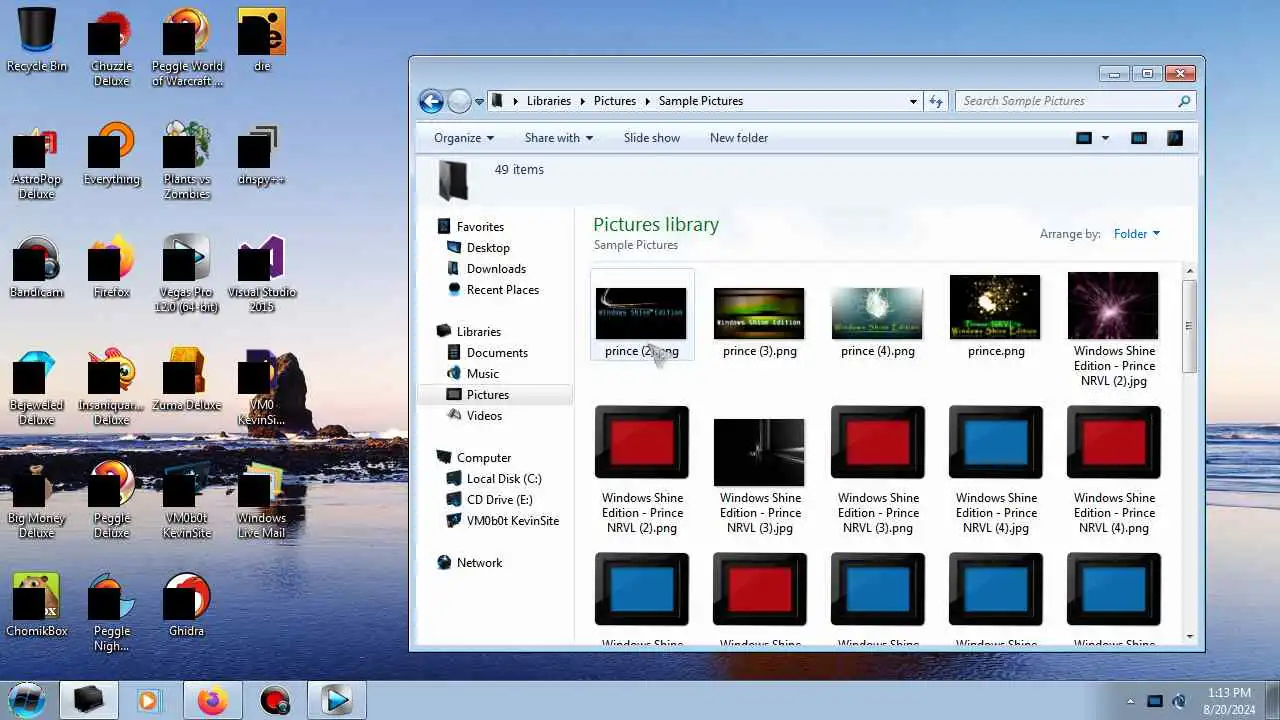Open Local Disk (C:) in the navigation pane

(x=504, y=479)
